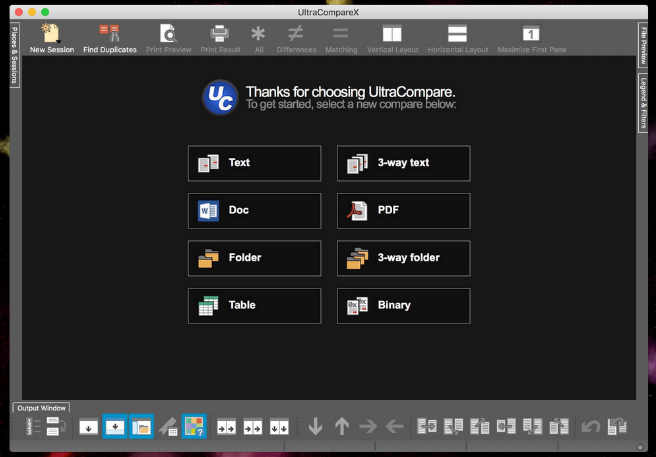Toggle the highlighted down-arrow pane button

tap(115, 426)
